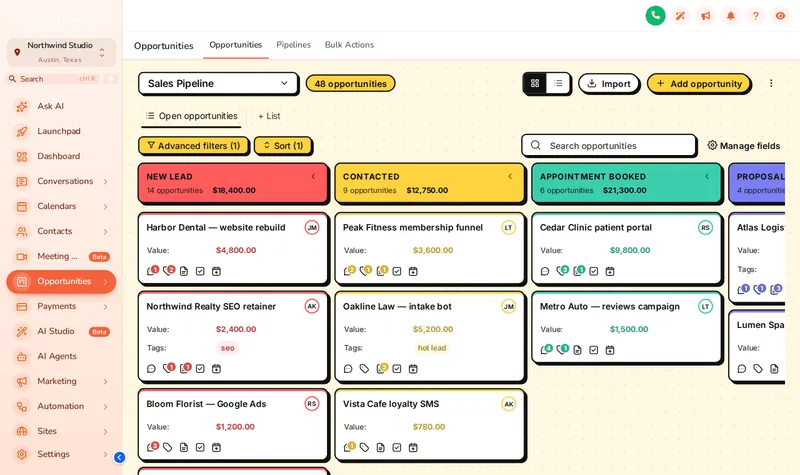
Task: Open Manage fields settings
Action: click(743, 146)
